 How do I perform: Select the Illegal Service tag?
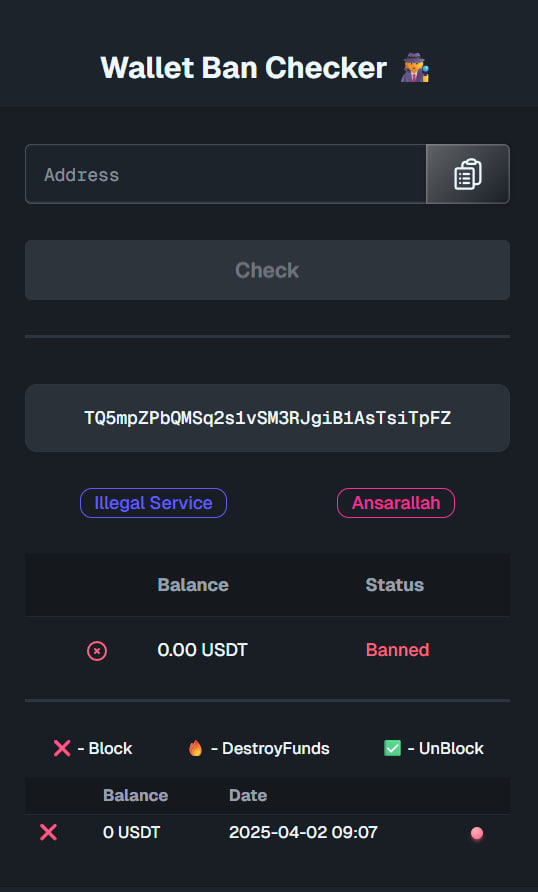(x=154, y=503)
